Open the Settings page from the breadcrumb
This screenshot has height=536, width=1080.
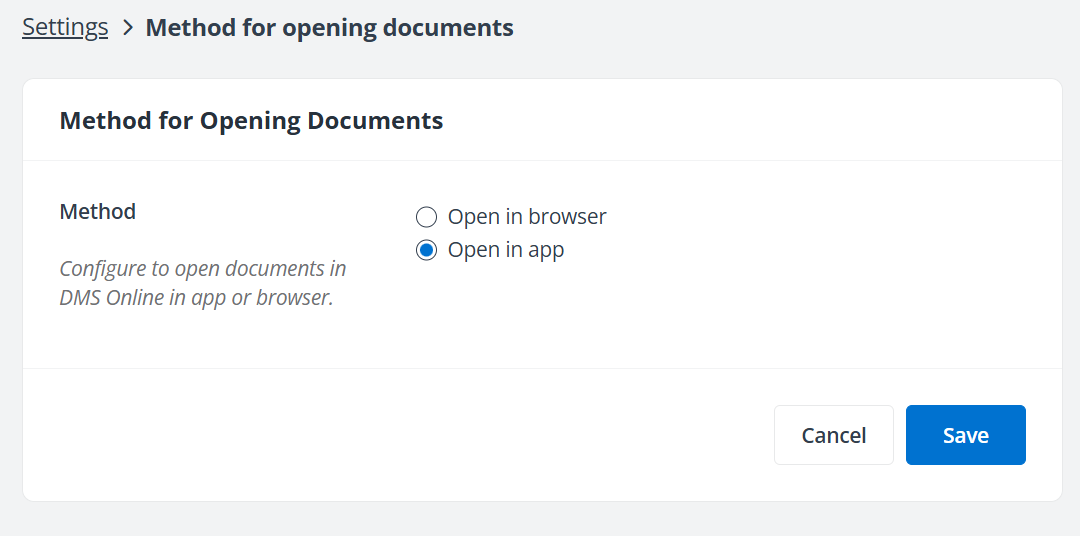(x=65, y=27)
